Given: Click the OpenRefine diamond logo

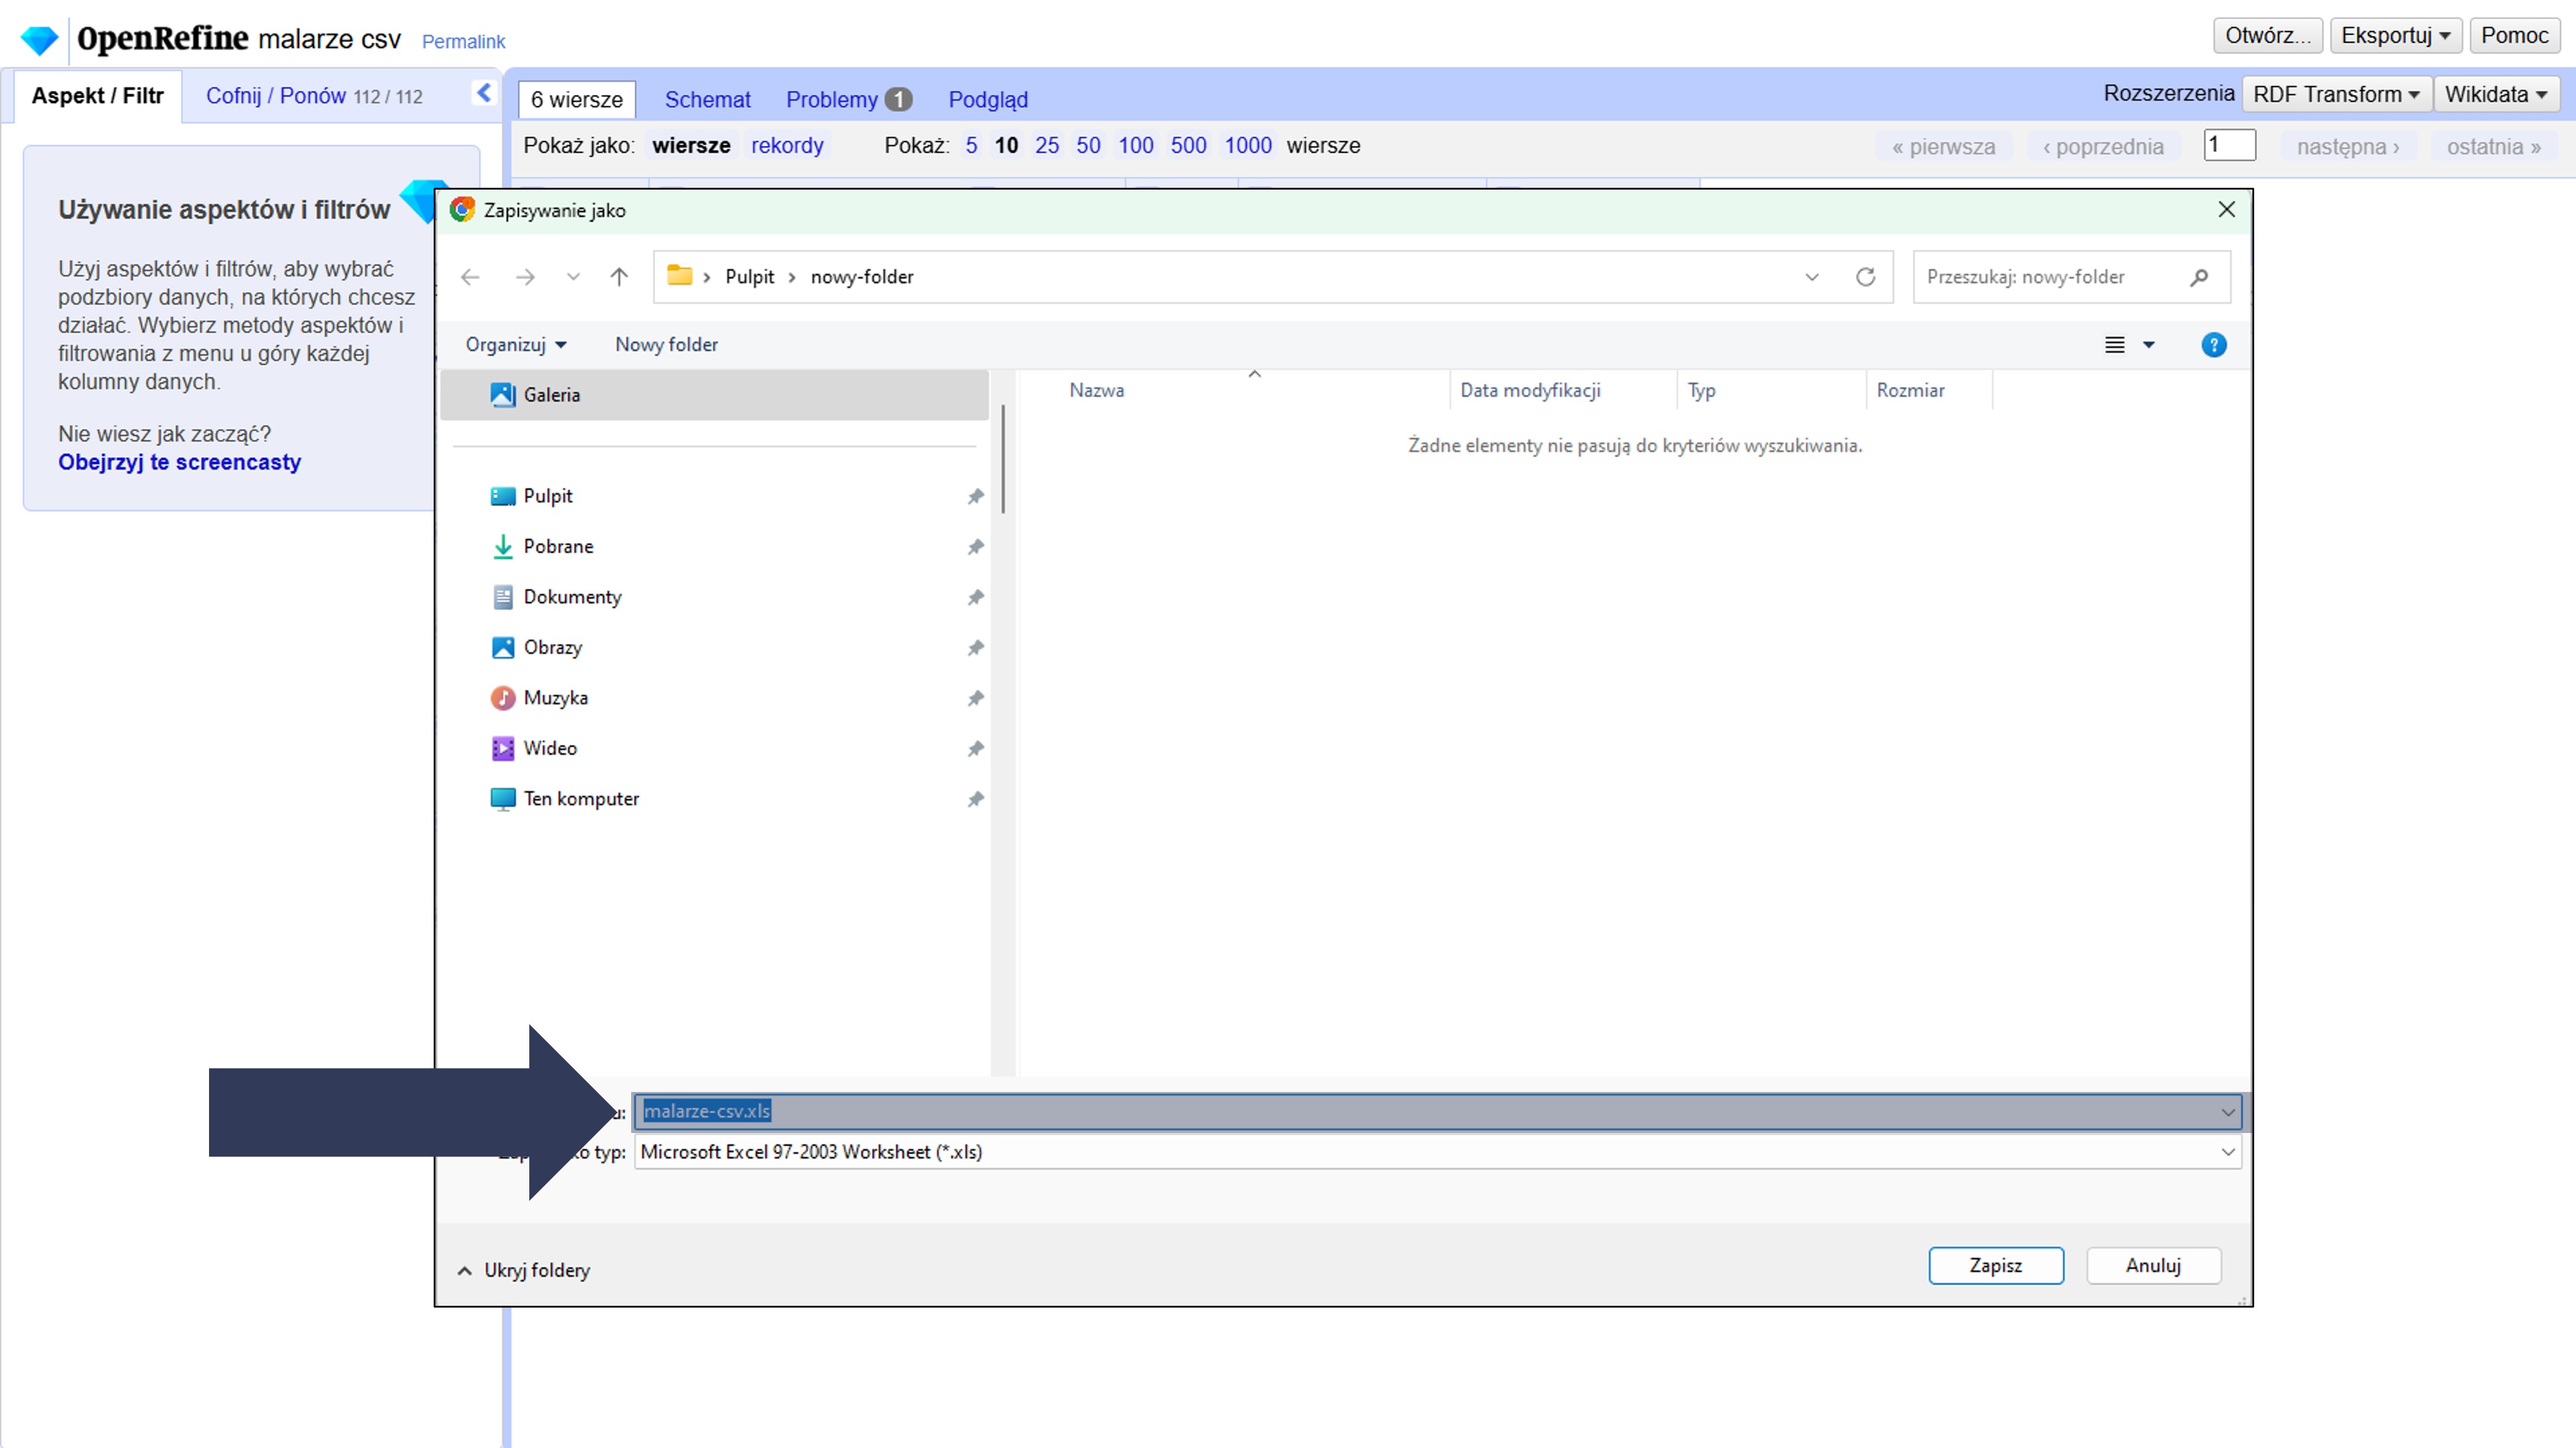Looking at the screenshot, I should point(40,40).
